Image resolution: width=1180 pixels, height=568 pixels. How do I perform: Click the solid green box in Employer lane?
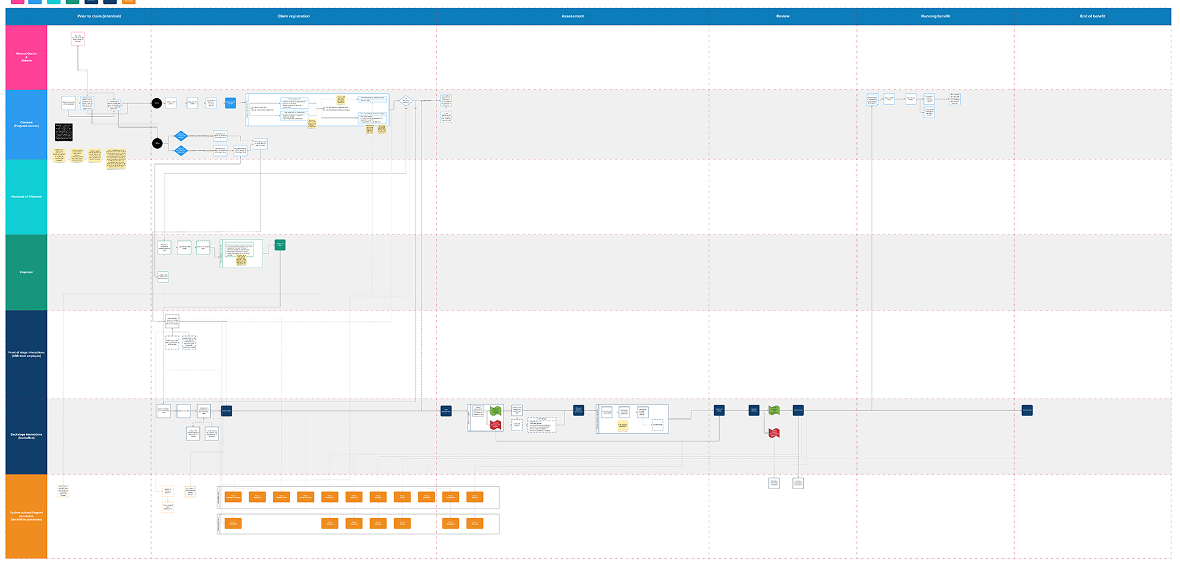(280, 245)
